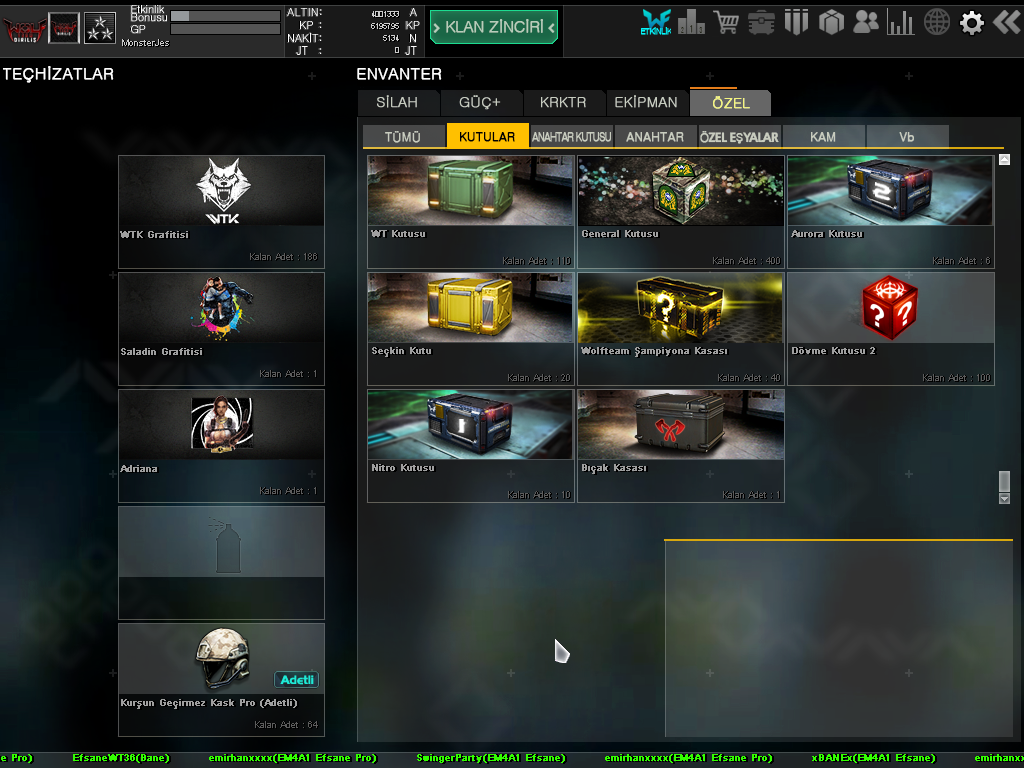Open the friends people icon
This screenshot has height=768, width=1024.
click(x=866, y=23)
